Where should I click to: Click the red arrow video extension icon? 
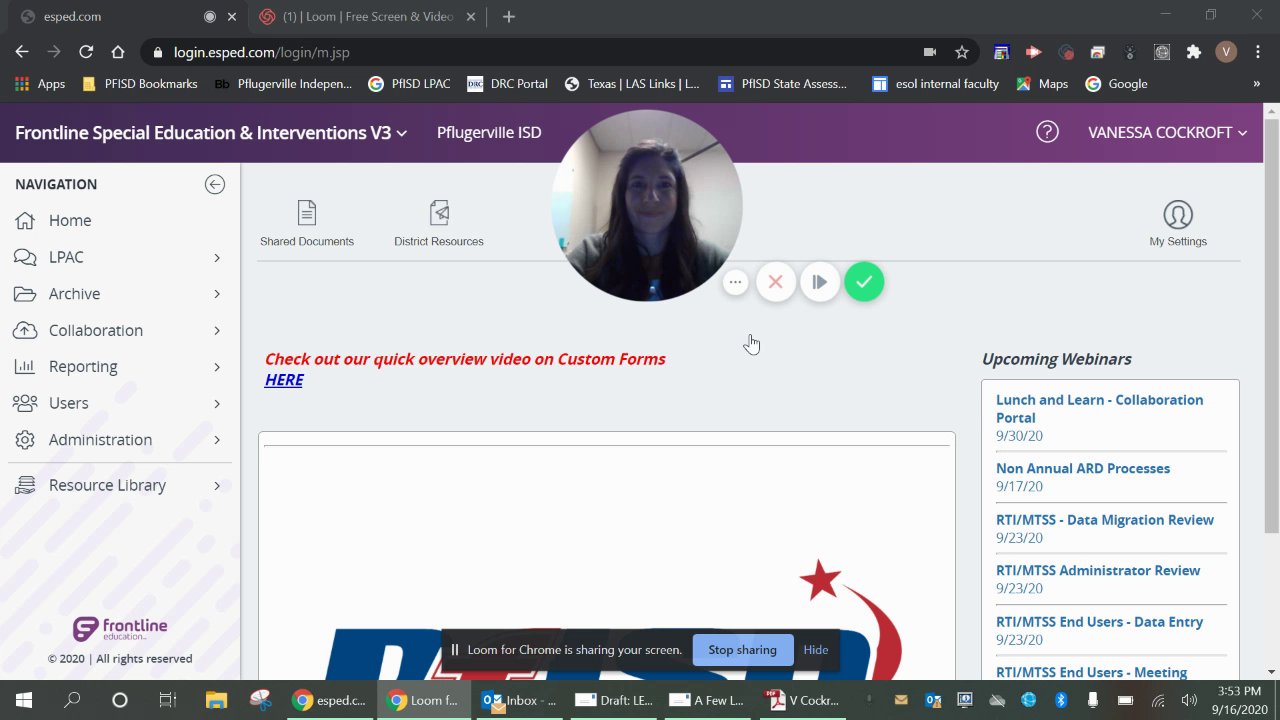pos(1033,52)
